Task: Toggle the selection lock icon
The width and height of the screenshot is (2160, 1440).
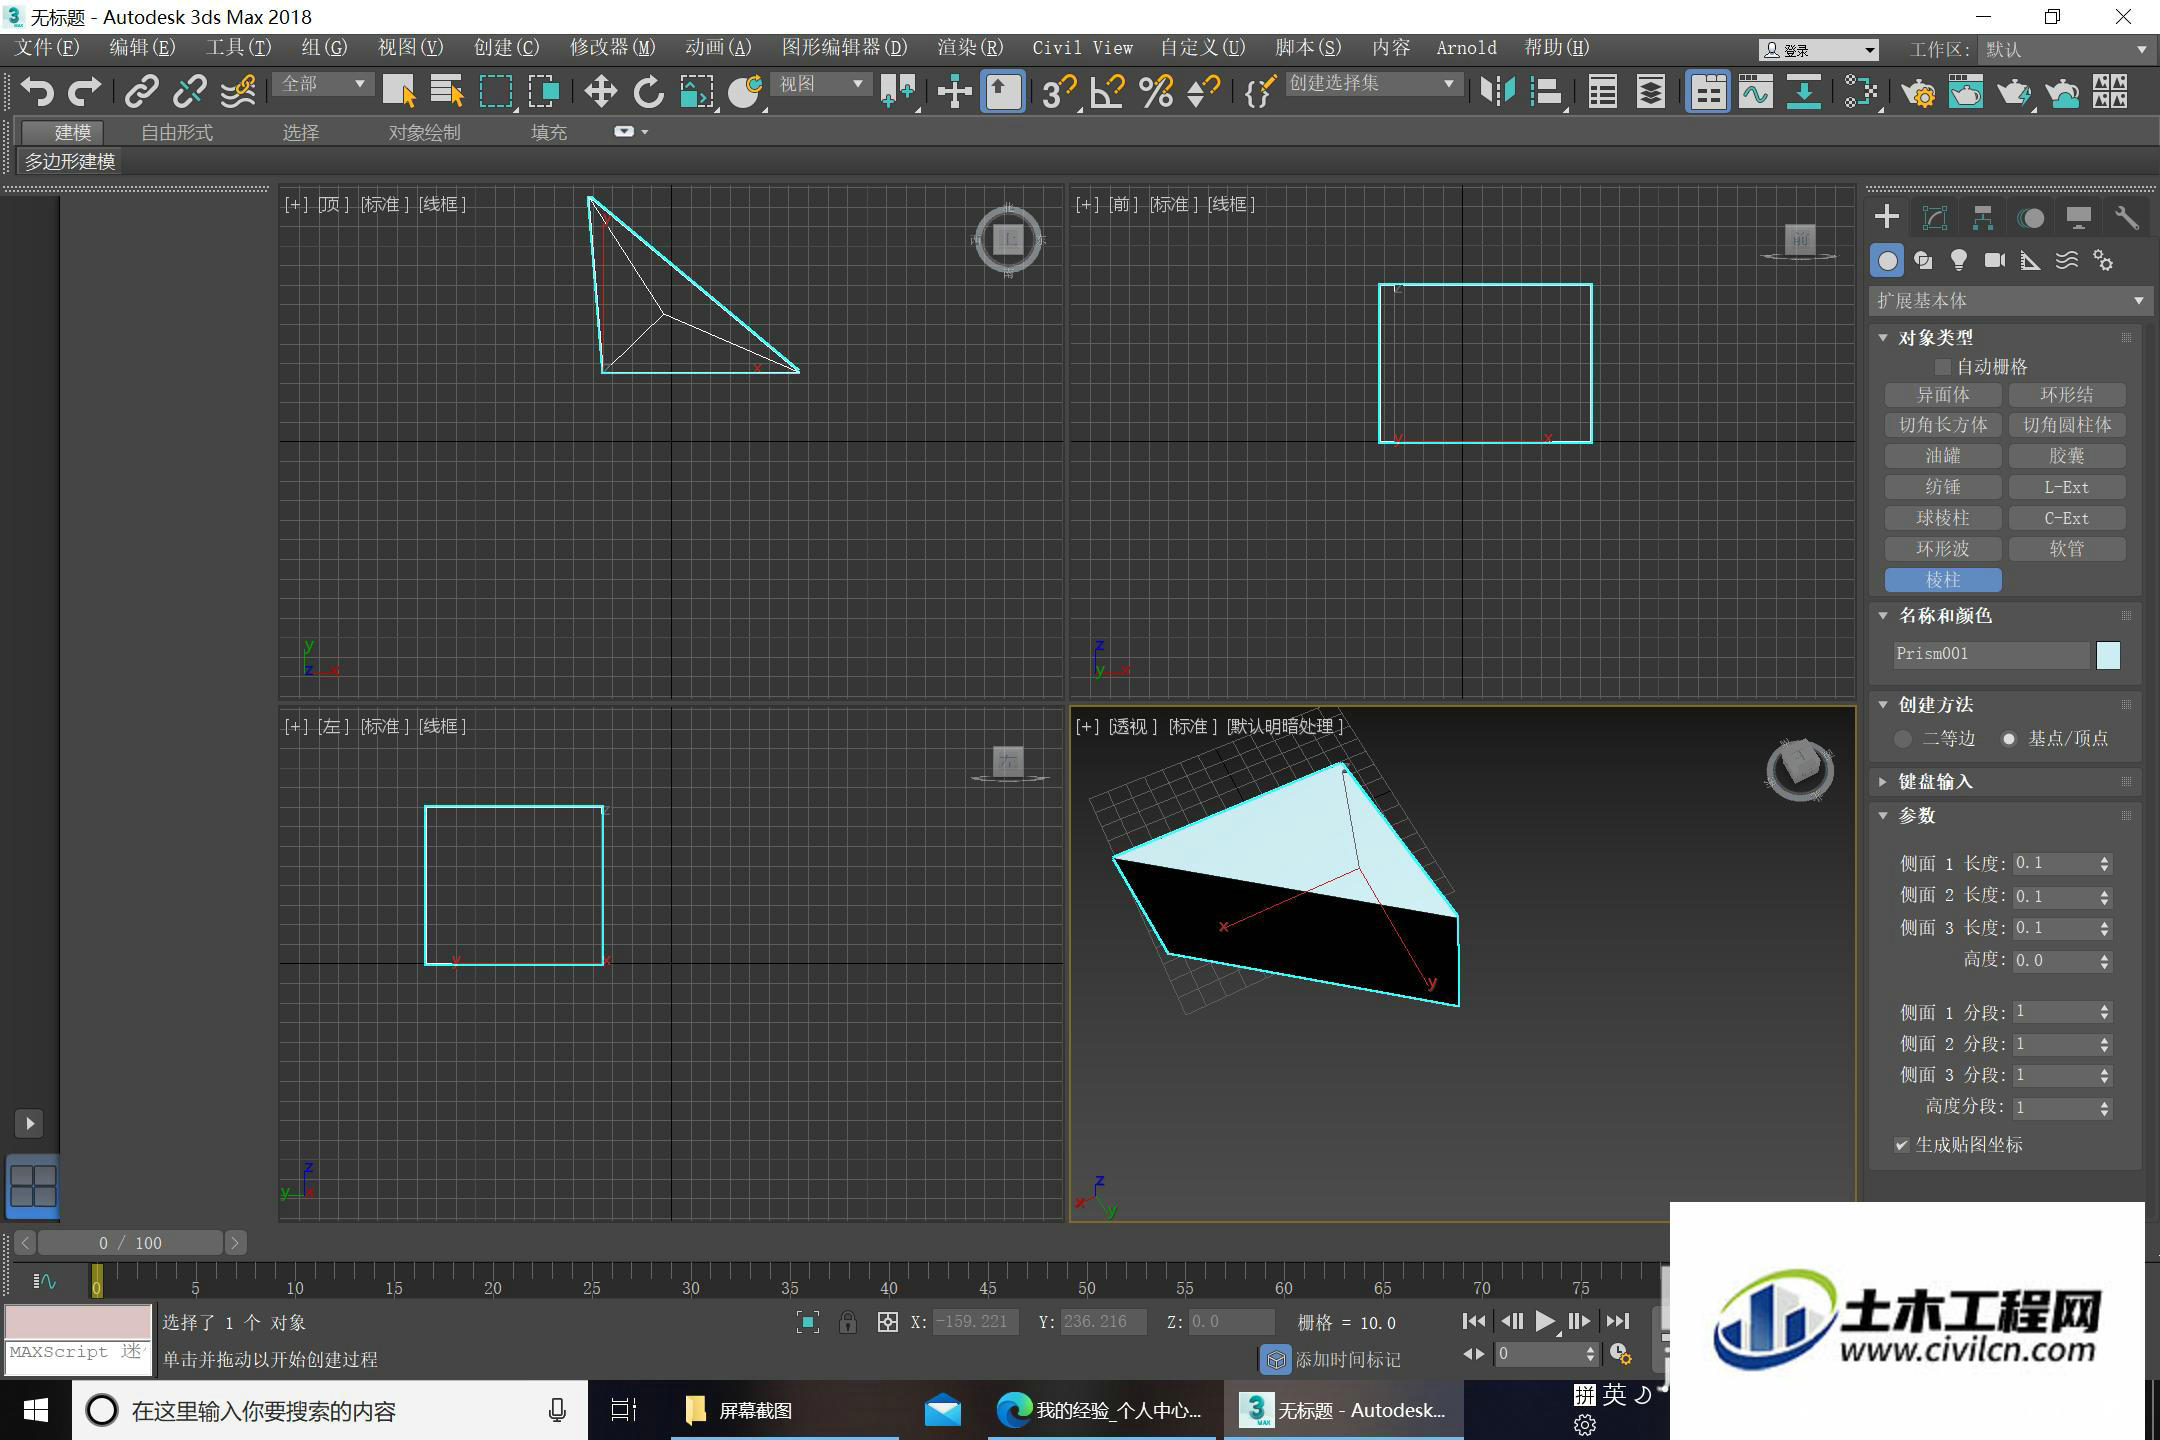Action: 847,1322
